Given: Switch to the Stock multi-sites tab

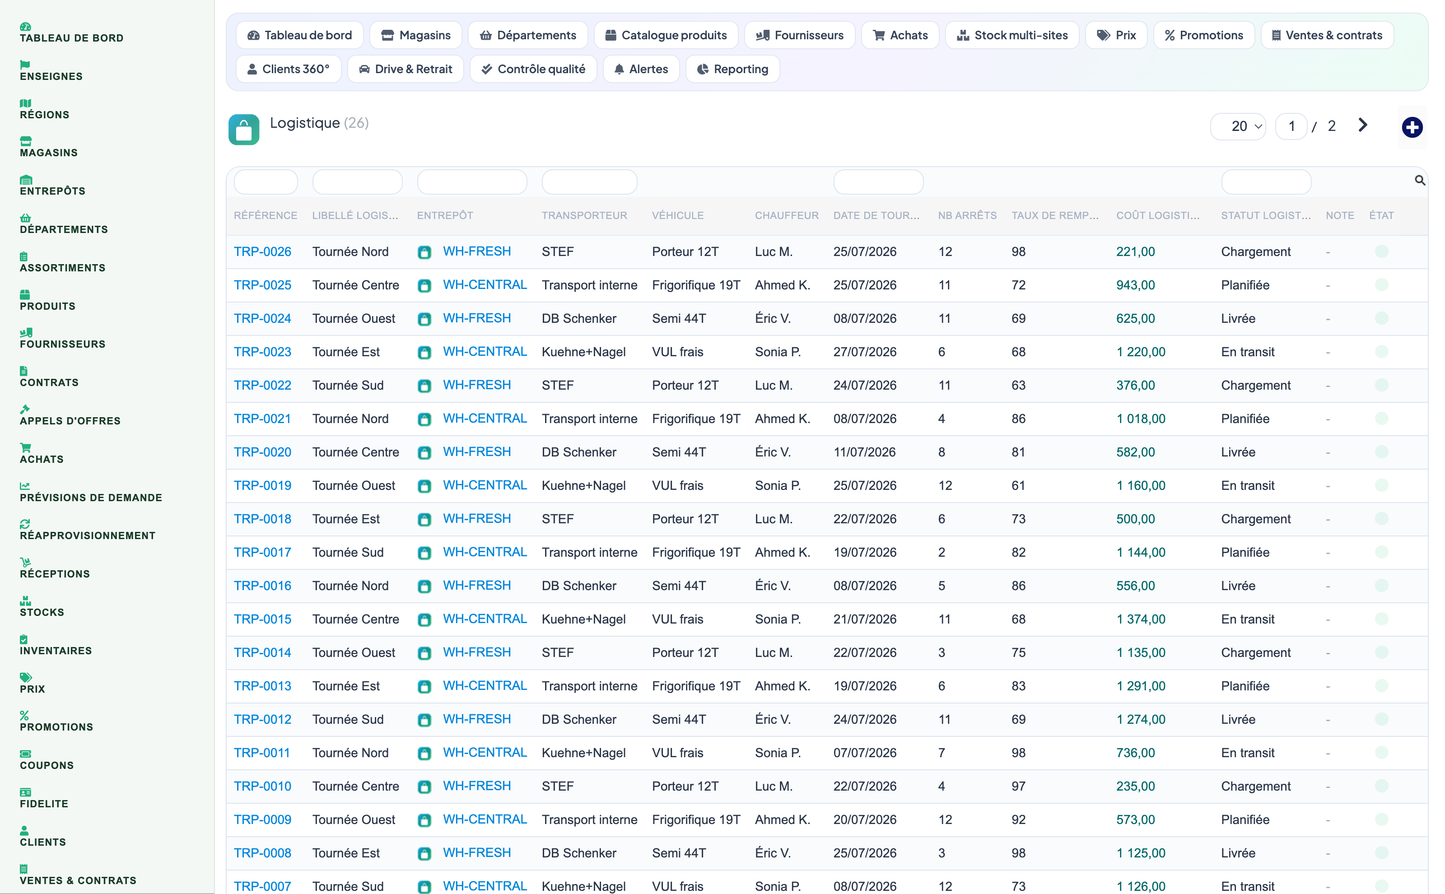Looking at the screenshot, I should pyautogui.click(x=1012, y=35).
